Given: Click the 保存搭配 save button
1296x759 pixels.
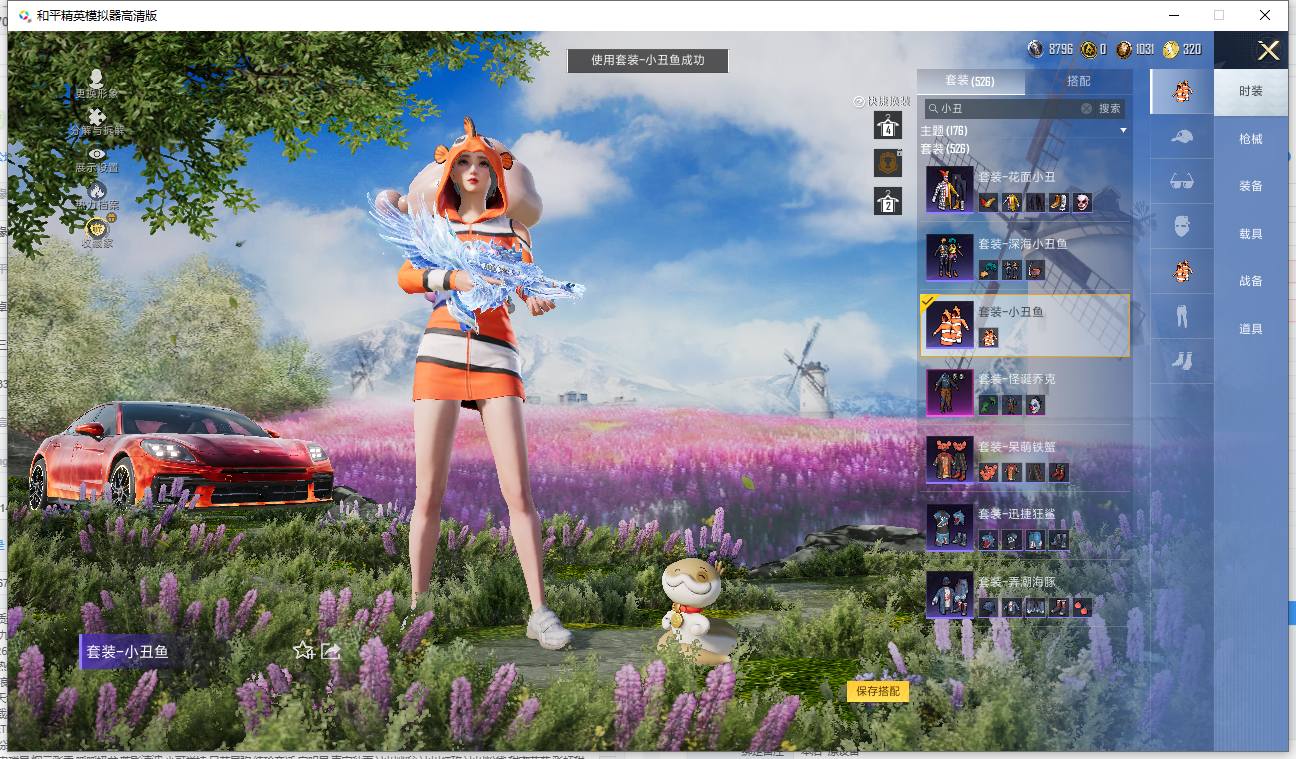Looking at the screenshot, I should pyautogui.click(x=878, y=691).
